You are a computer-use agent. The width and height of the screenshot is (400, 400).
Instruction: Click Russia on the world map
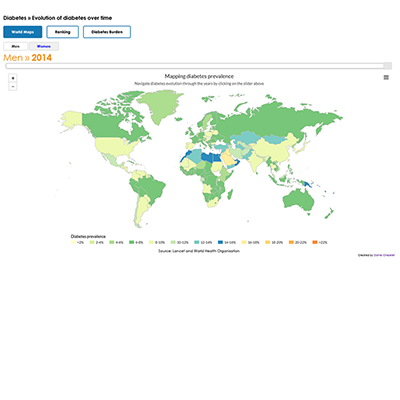273,120
